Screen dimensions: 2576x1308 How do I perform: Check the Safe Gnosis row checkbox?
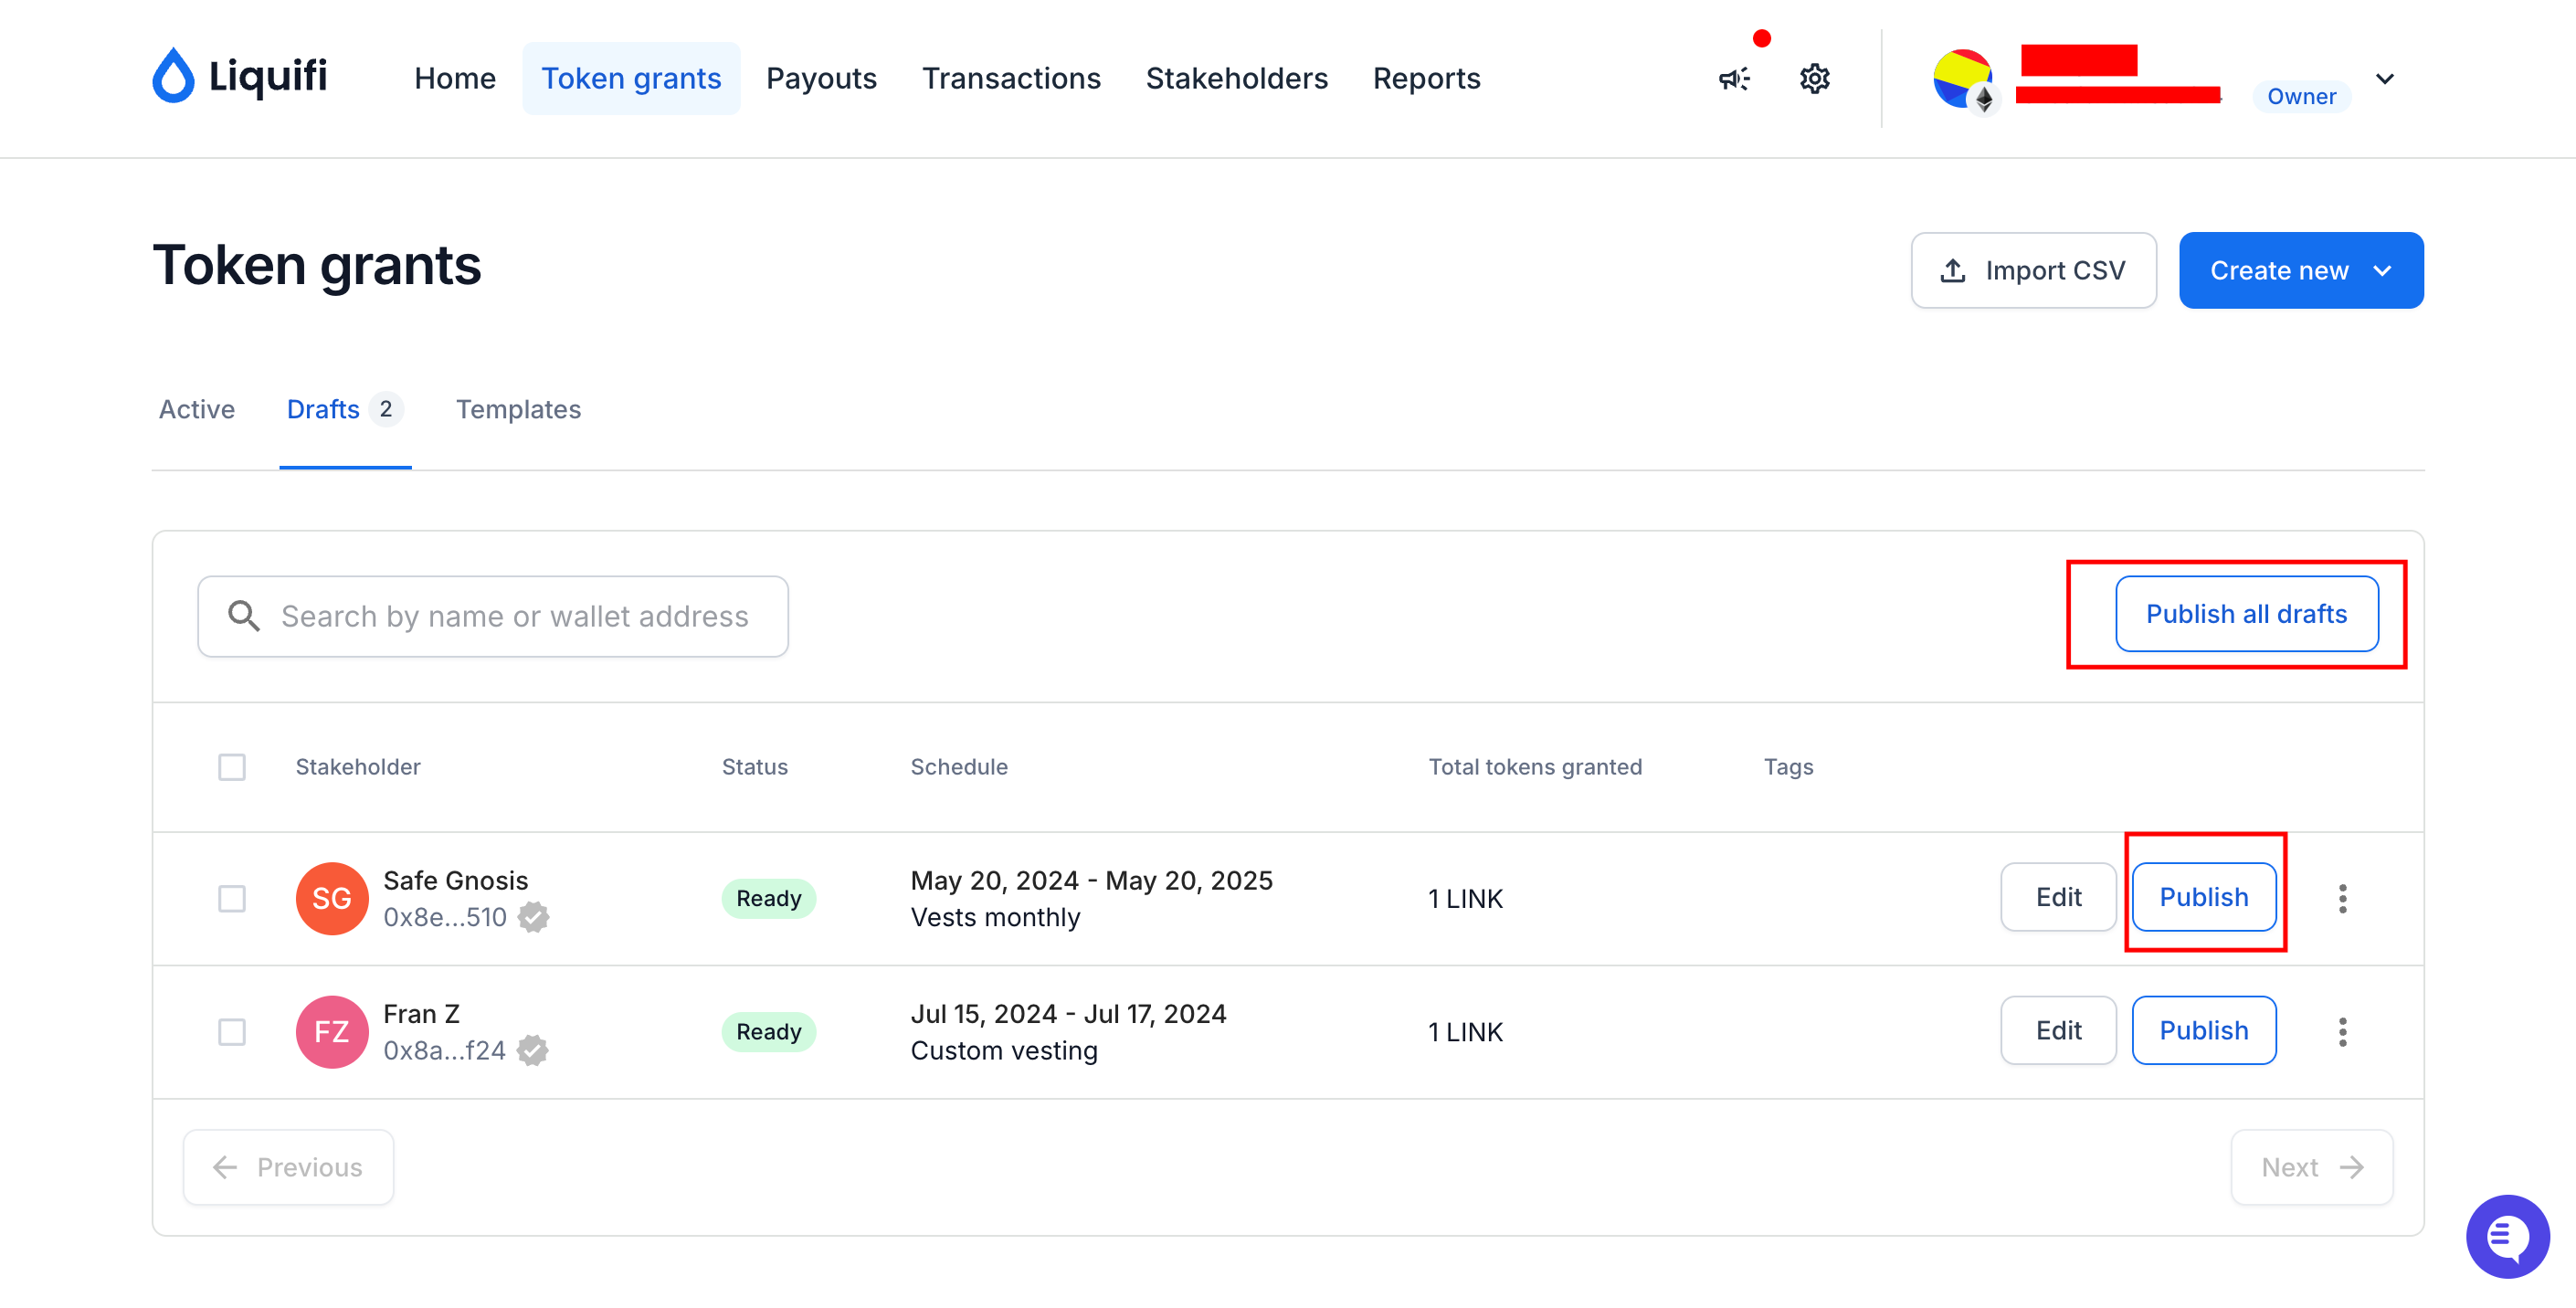[x=232, y=898]
